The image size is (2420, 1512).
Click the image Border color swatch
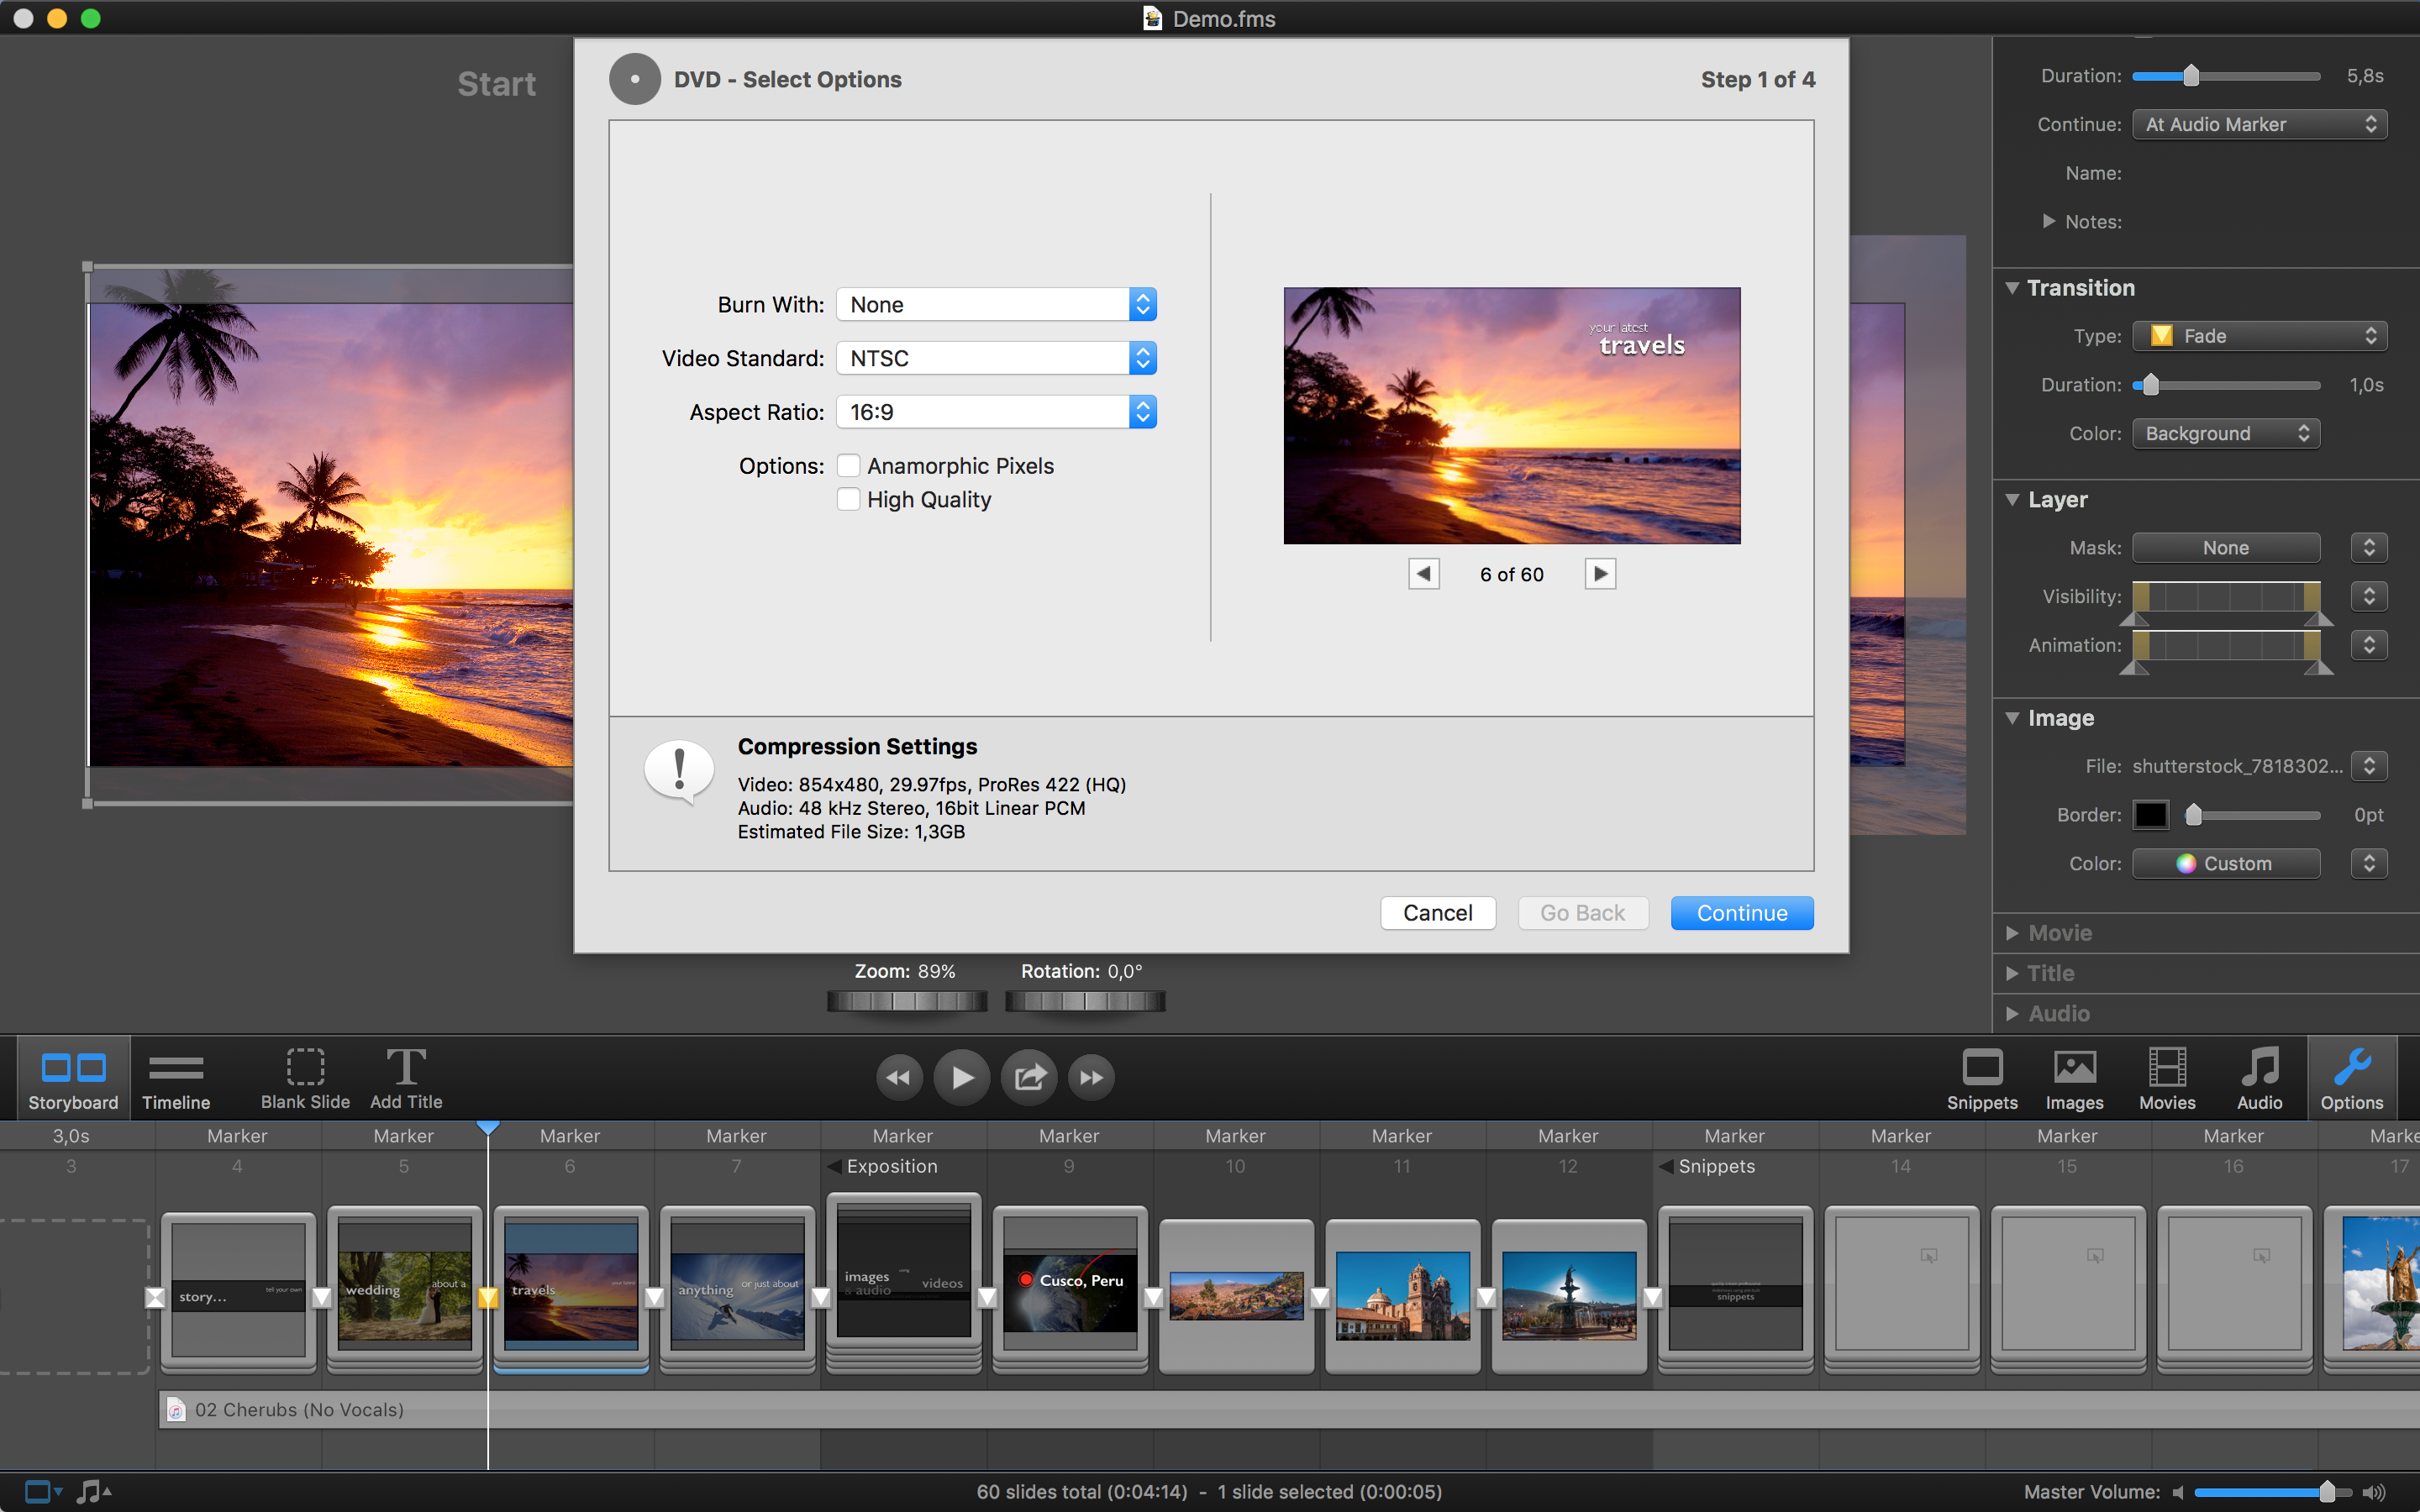(x=2150, y=815)
